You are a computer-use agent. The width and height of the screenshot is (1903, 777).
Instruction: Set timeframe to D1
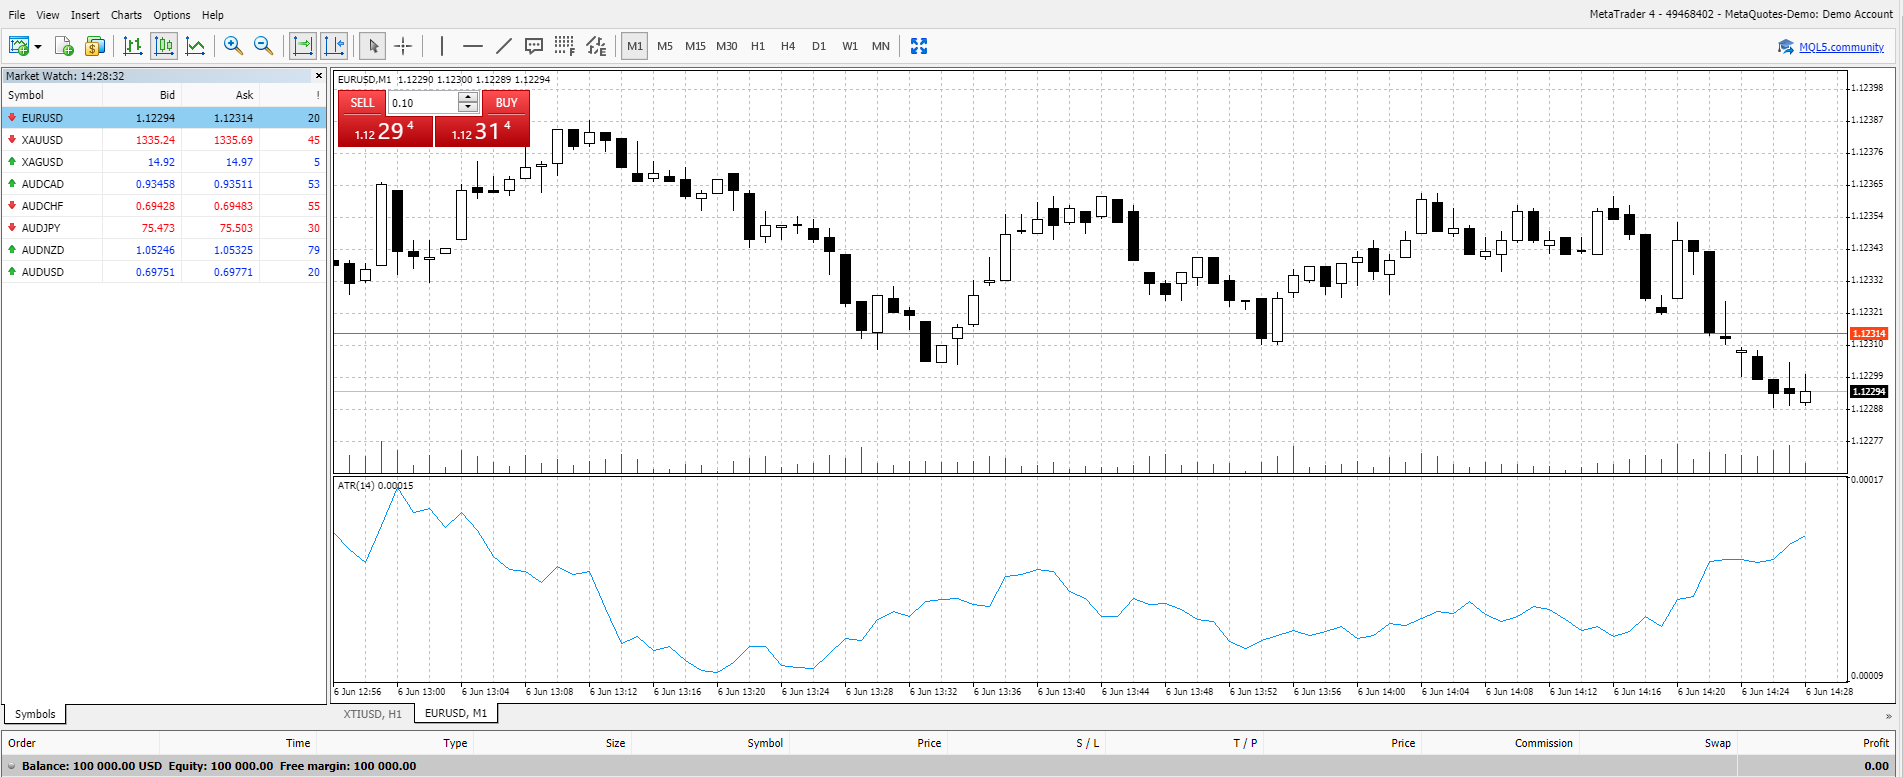[x=819, y=46]
